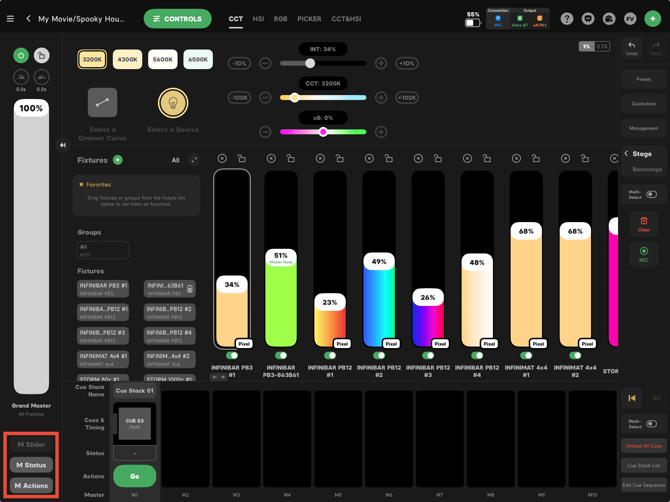This screenshot has height=502, width=670.
Task: Increase intensity with the plus icon
Action: tap(381, 63)
